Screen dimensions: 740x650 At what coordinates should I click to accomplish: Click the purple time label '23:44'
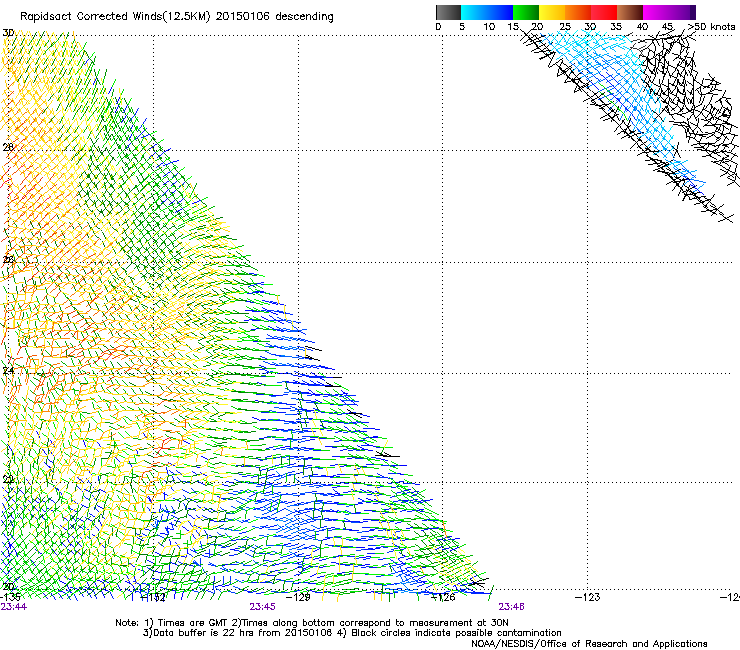coord(14,607)
